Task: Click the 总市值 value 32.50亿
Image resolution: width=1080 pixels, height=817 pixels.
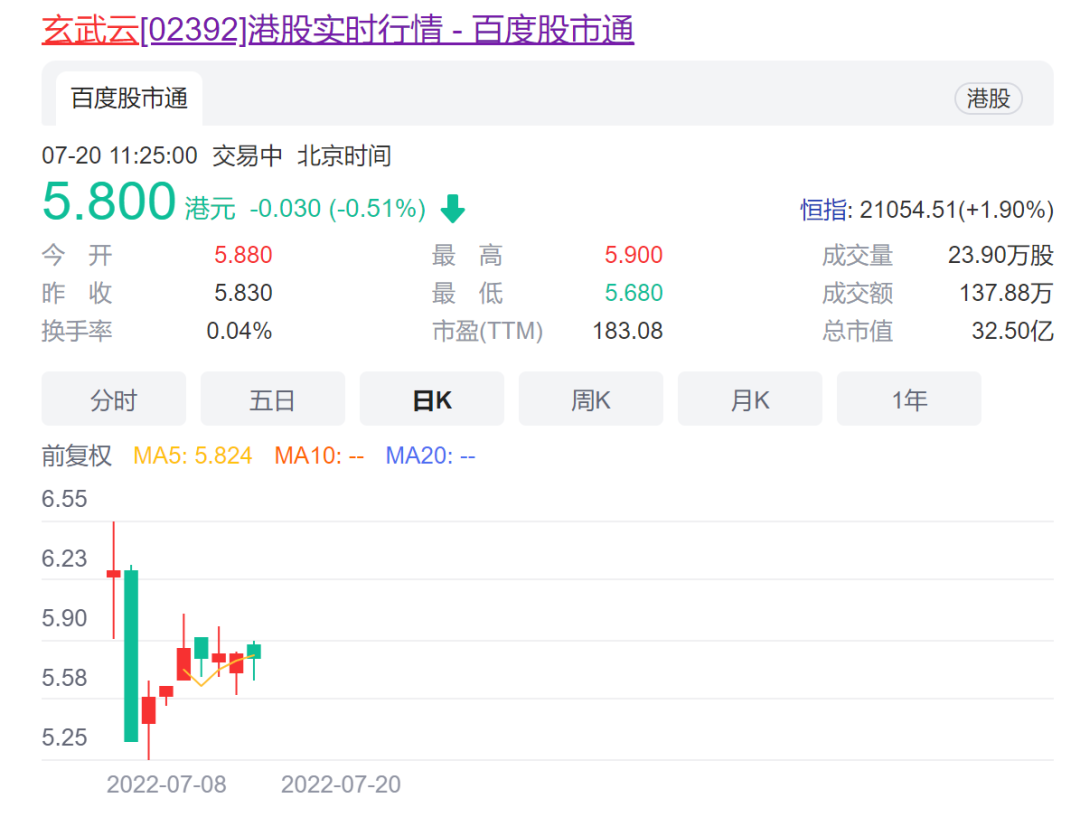Action: coord(1012,331)
